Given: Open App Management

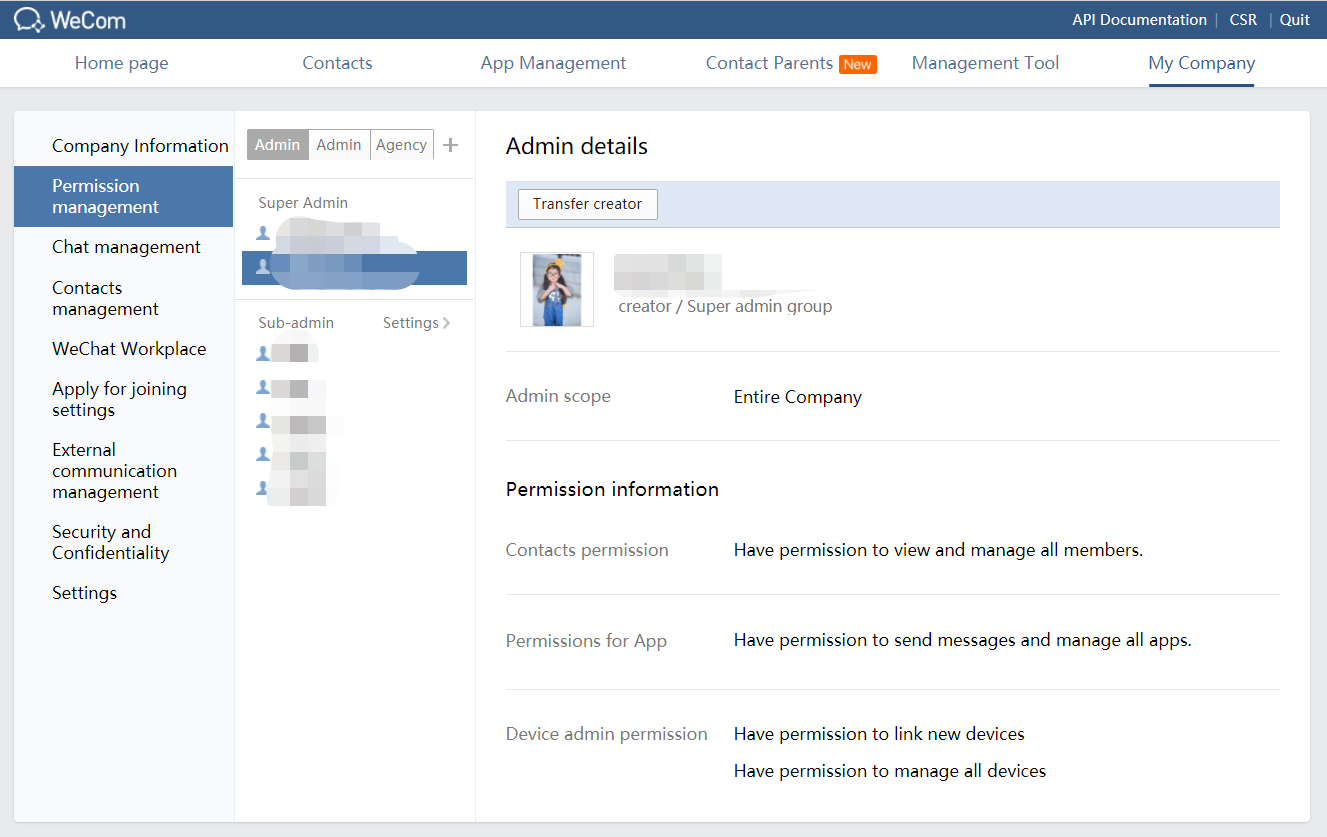Looking at the screenshot, I should click(553, 63).
